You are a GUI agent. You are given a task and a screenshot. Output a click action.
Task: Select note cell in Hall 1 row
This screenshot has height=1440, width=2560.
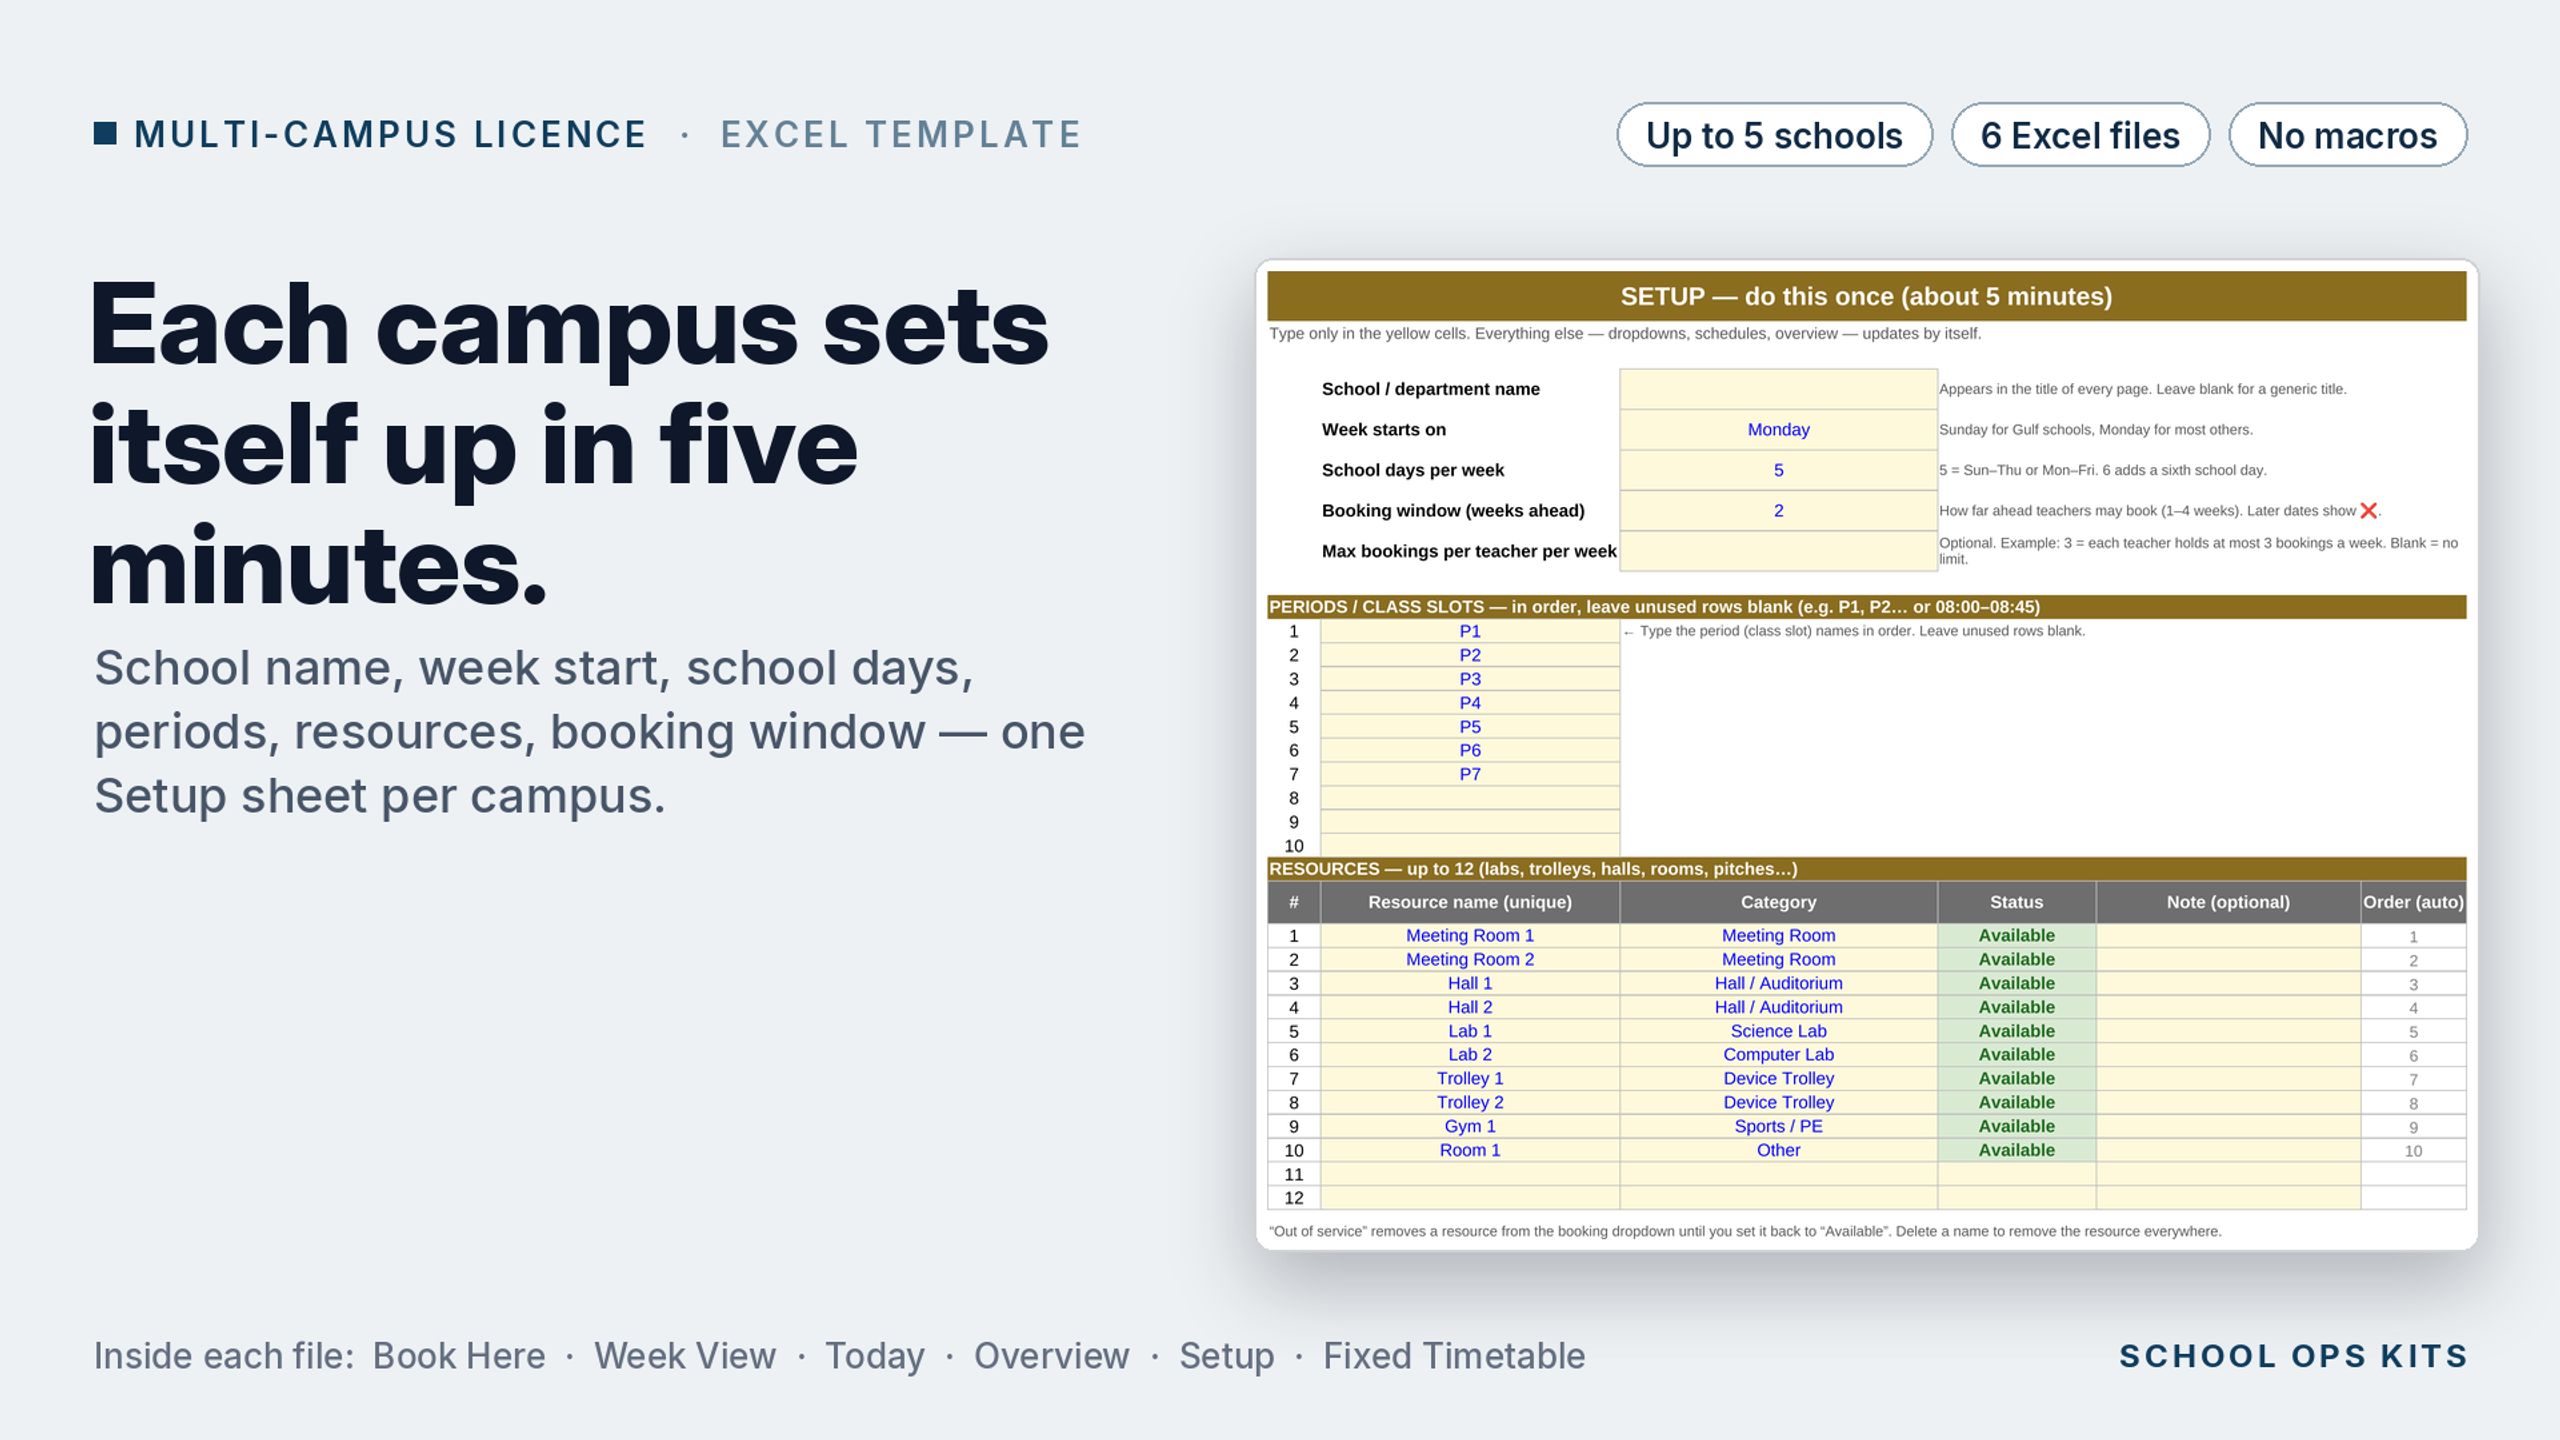click(x=2228, y=984)
